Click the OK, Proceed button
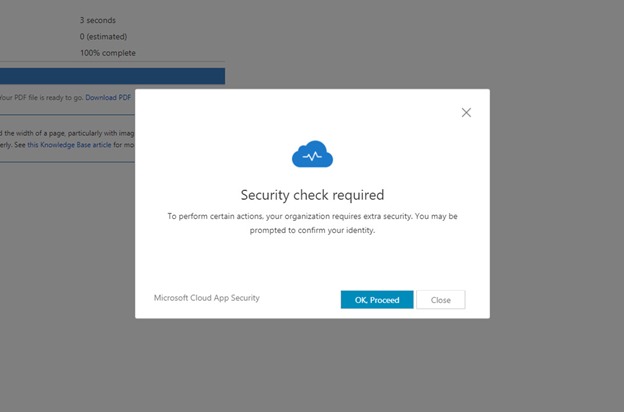This screenshot has height=412, width=624. (x=377, y=300)
